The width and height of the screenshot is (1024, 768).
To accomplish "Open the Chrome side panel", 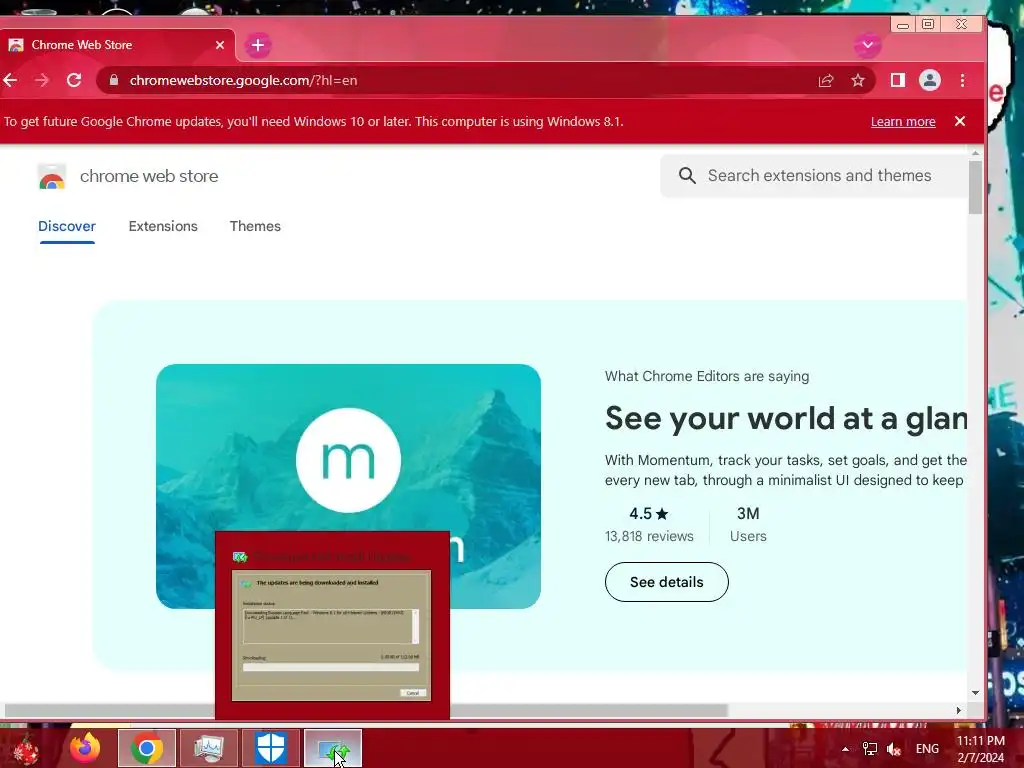I will click(x=898, y=80).
